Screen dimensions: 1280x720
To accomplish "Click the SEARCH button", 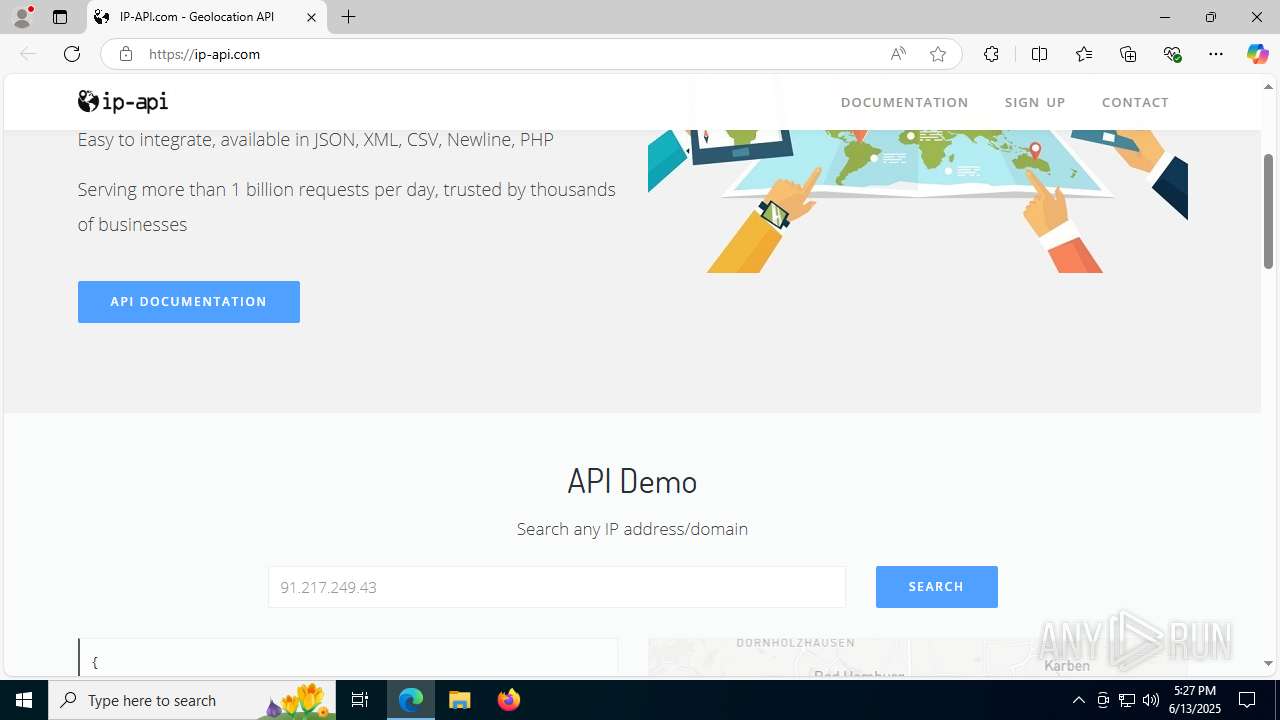I will click(937, 587).
